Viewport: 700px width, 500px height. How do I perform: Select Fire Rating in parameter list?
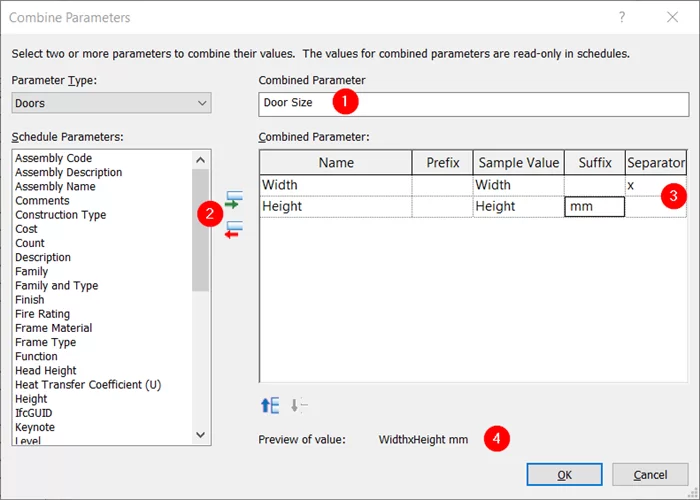coord(42,314)
